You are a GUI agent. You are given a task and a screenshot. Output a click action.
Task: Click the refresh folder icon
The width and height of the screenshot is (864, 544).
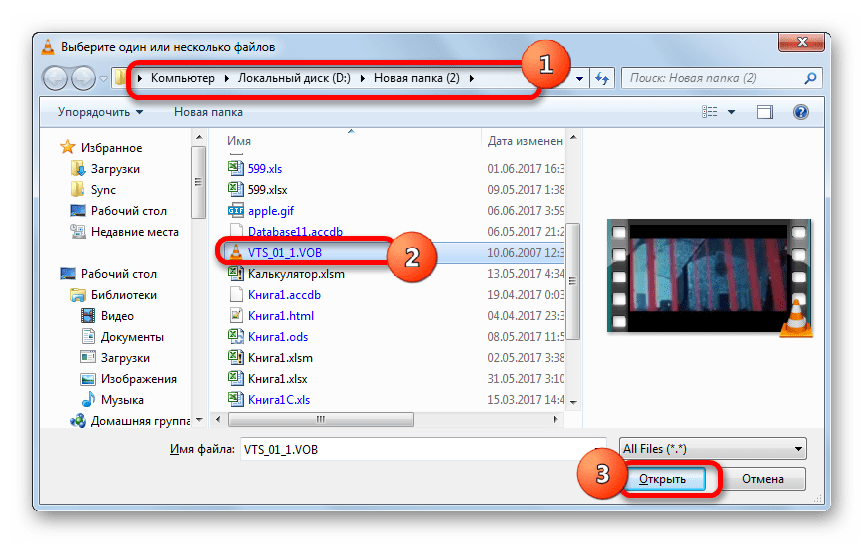point(601,78)
